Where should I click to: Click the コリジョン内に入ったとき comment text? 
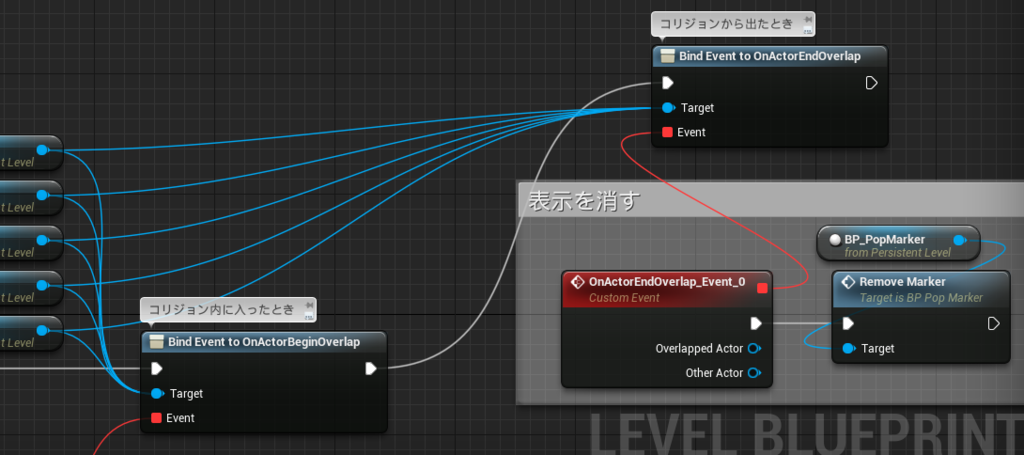221,309
